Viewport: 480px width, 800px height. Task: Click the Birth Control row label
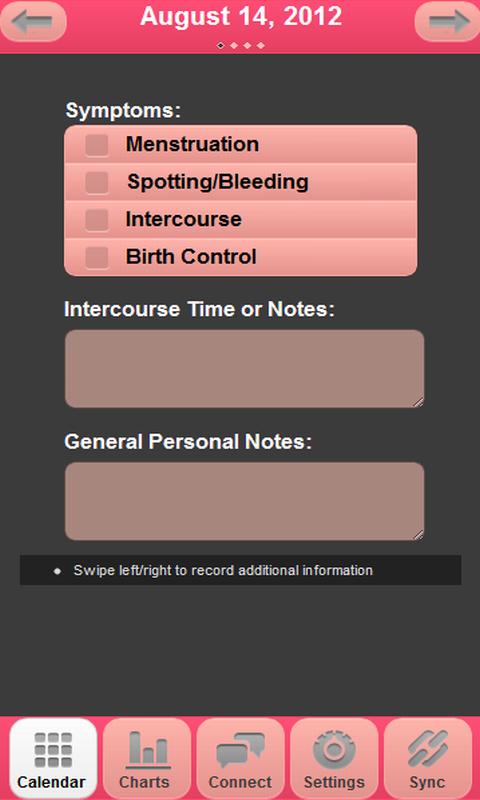(x=191, y=257)
